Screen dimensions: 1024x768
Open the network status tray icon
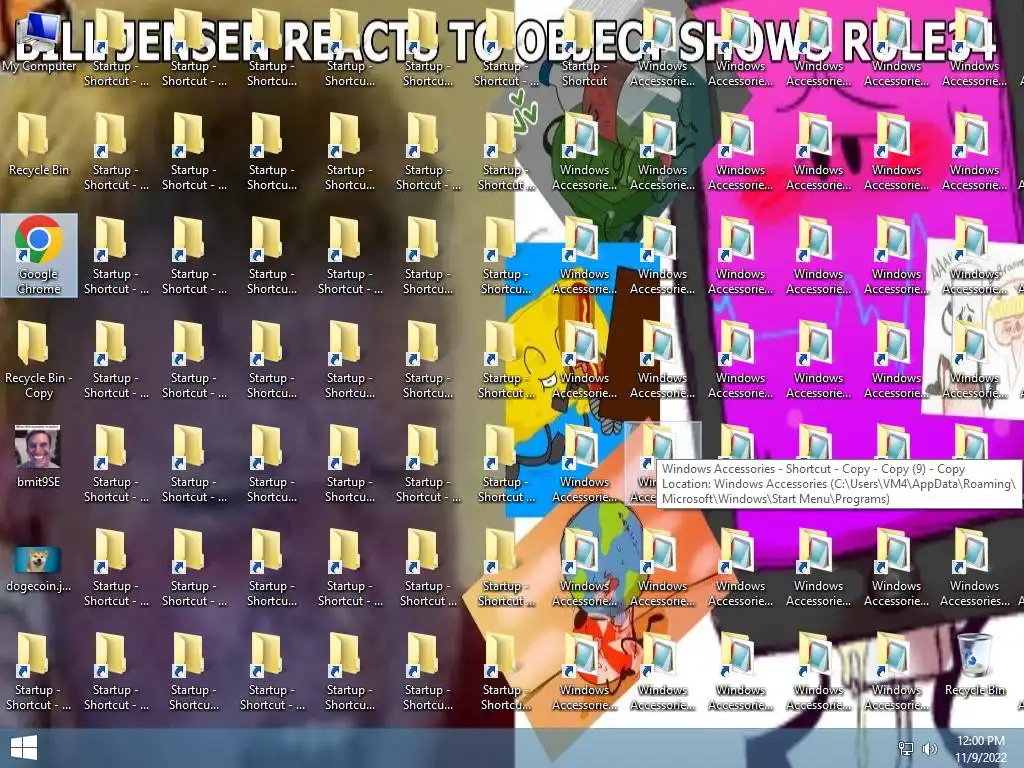point(906,748)
